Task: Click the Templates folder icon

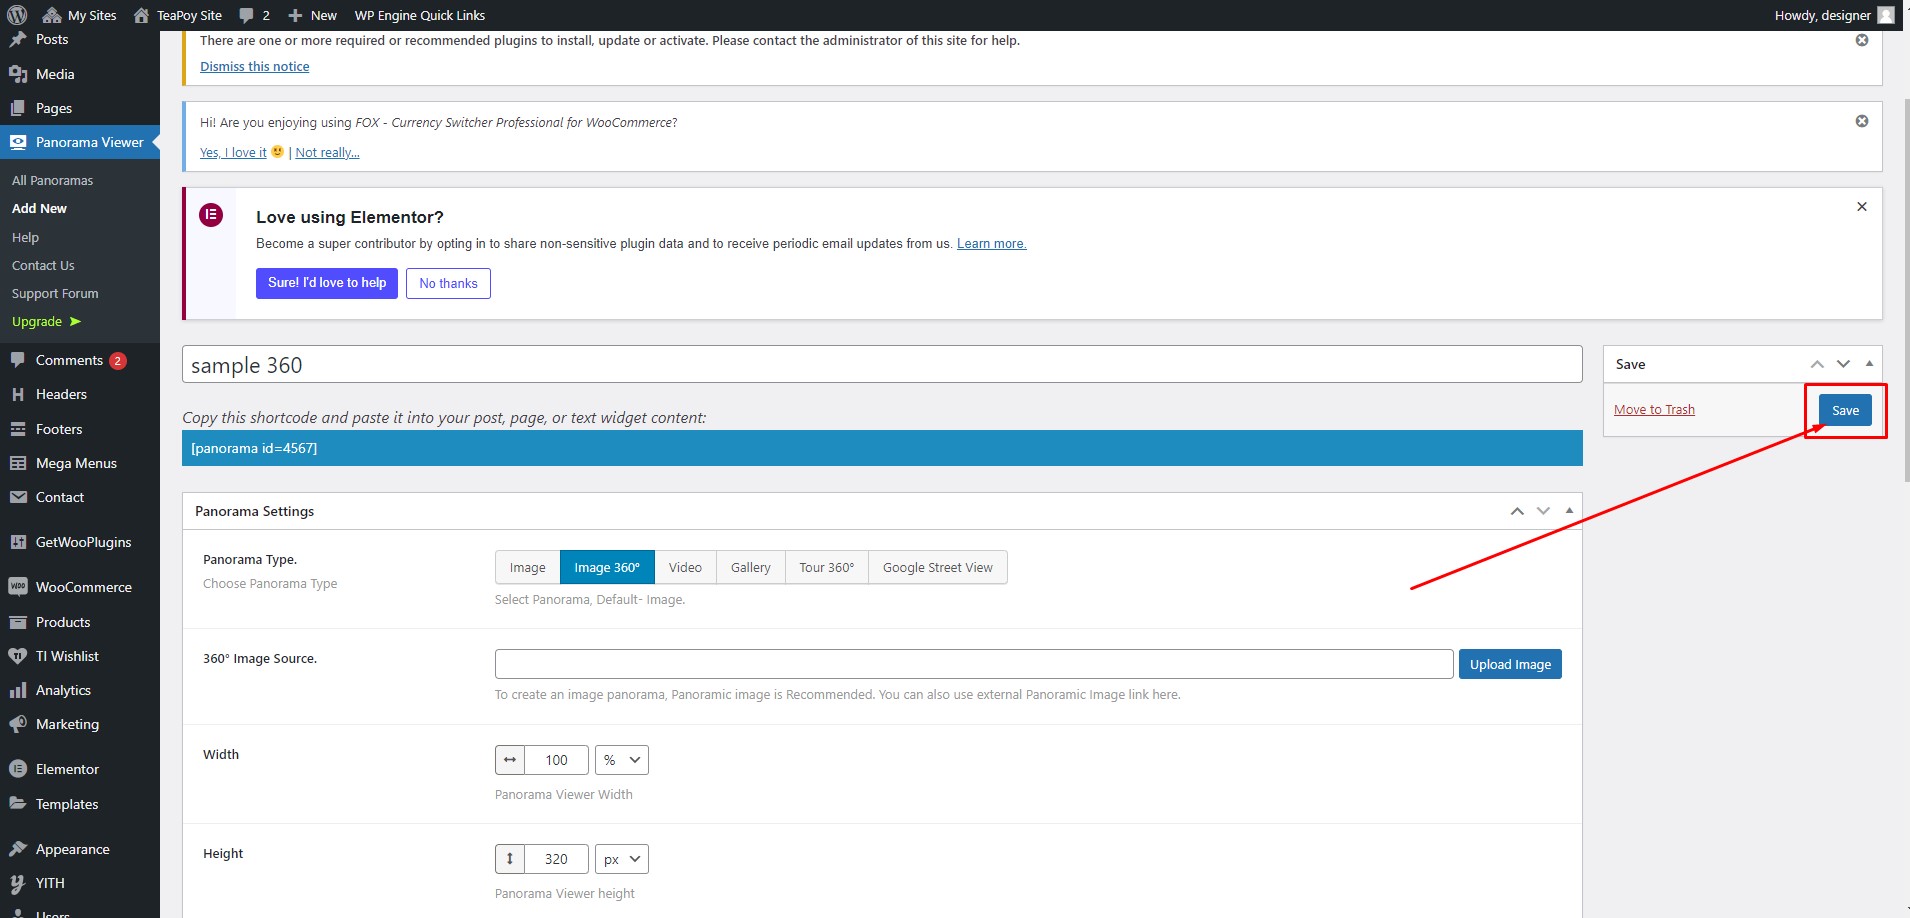Action: (18, 804)
